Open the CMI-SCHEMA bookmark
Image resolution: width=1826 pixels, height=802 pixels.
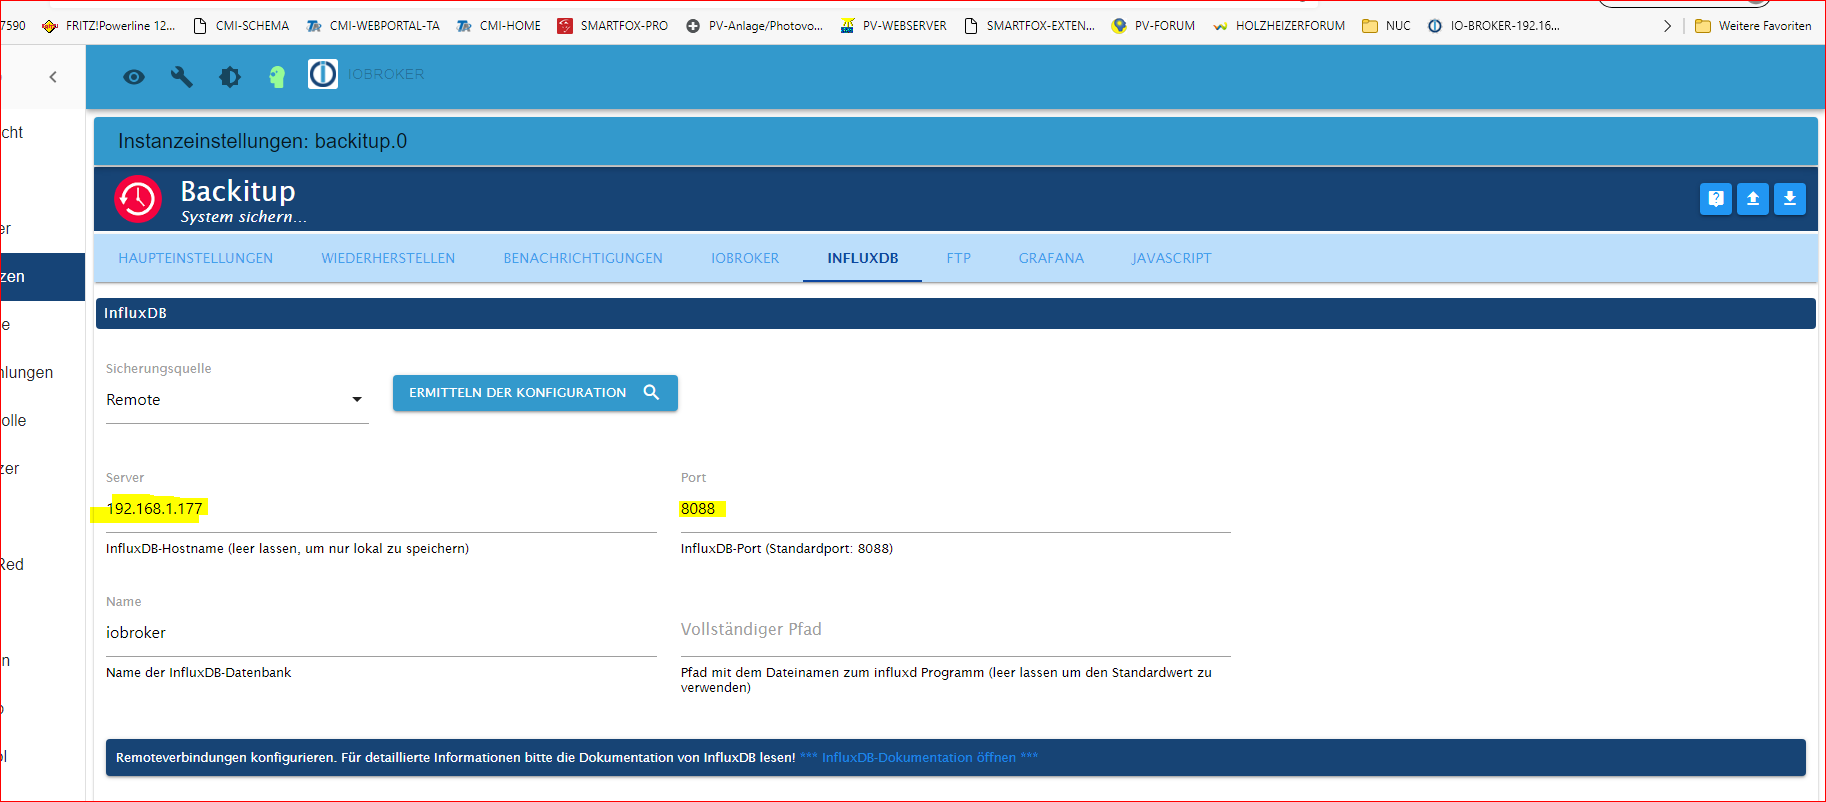(240, 26)
